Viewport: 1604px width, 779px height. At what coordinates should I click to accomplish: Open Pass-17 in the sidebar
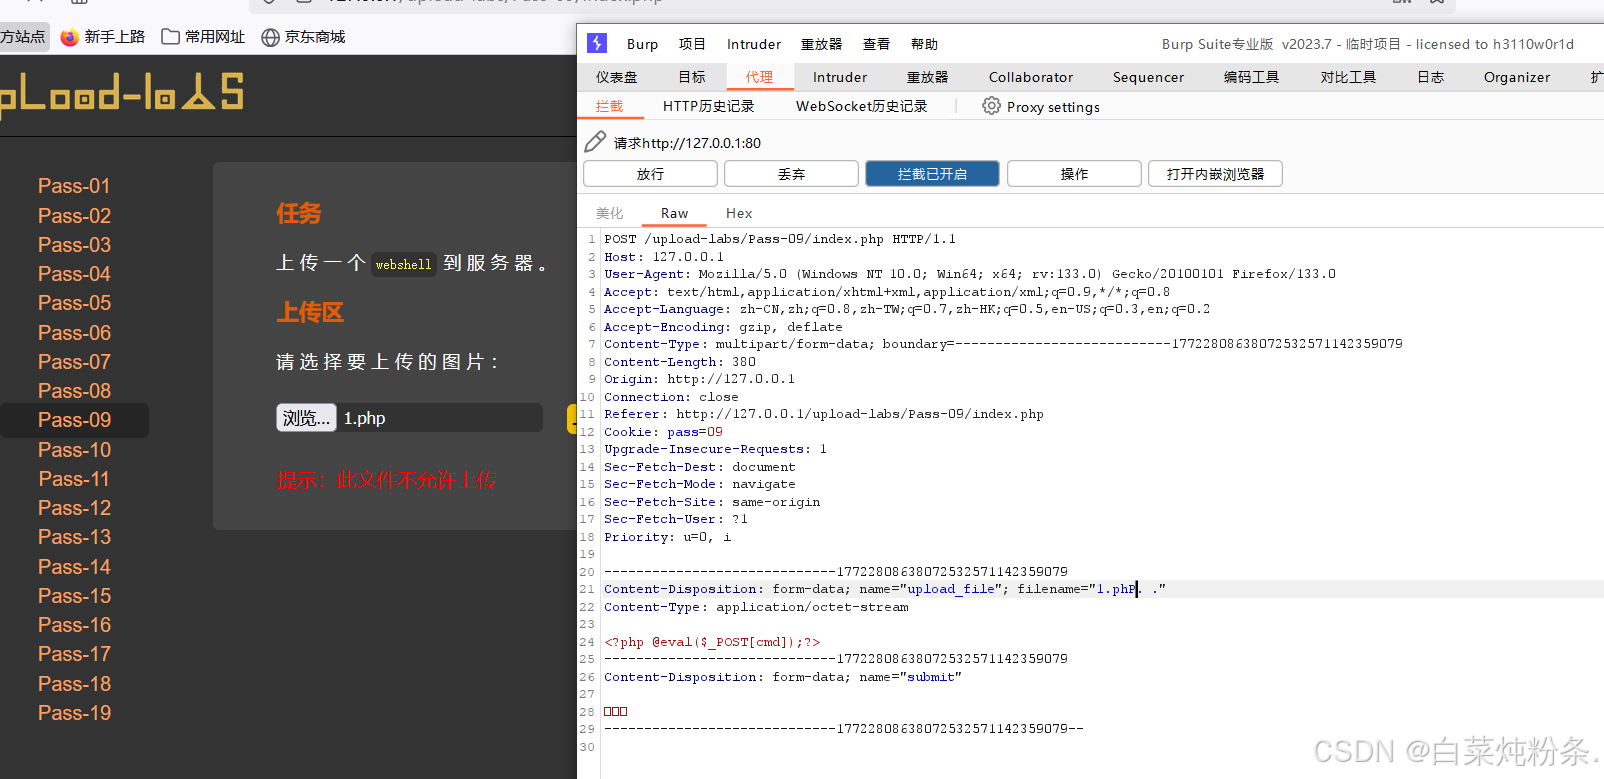74,654
